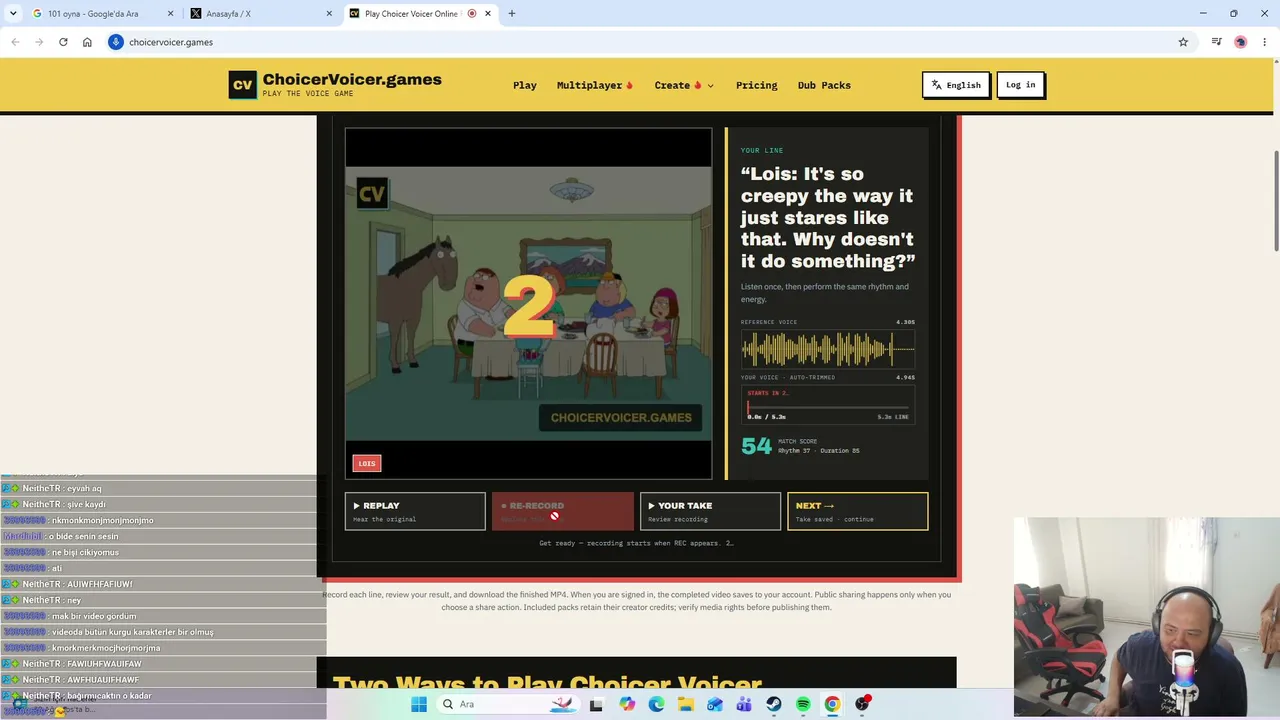Viewport: 1280px width, 720px height.
Task: Go to the Pricing page
Action: [x=757, y=85]
